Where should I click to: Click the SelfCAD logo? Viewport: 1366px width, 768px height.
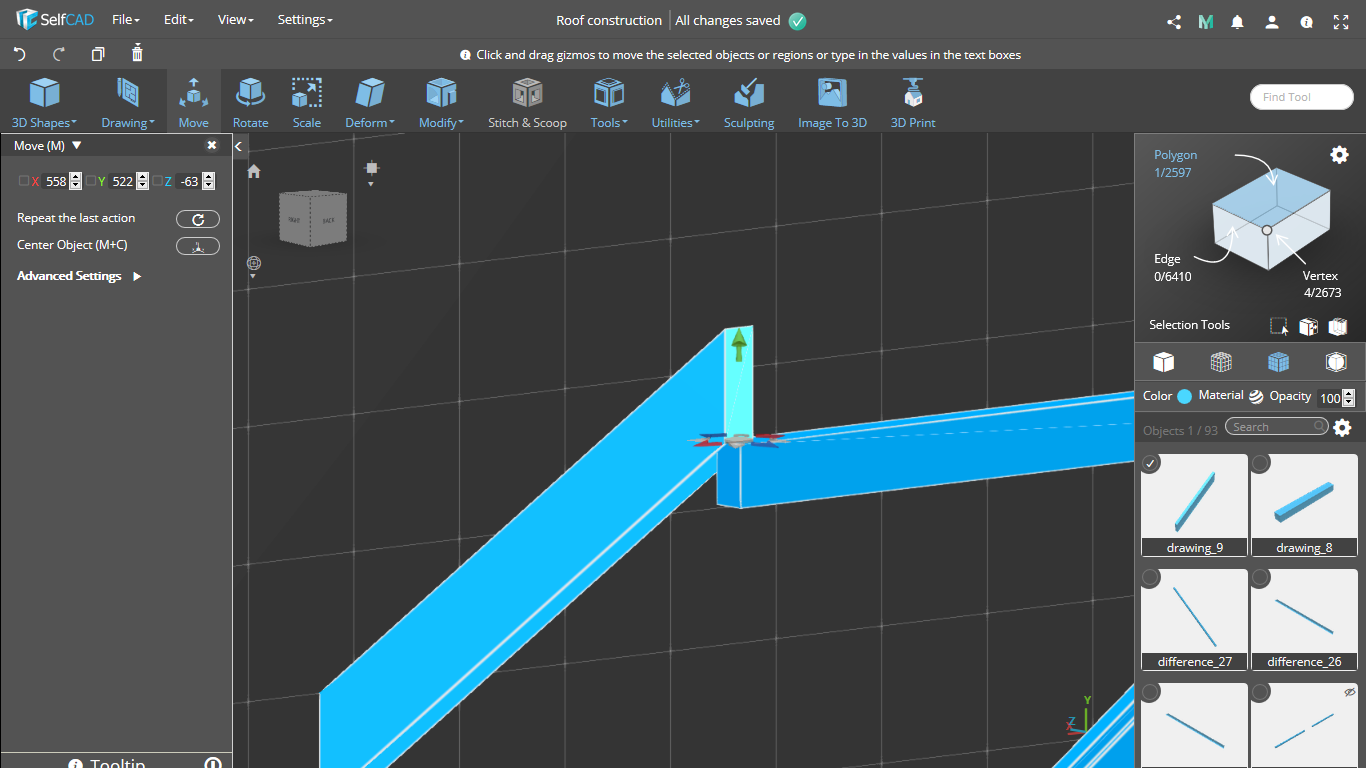tap(54, 20)
